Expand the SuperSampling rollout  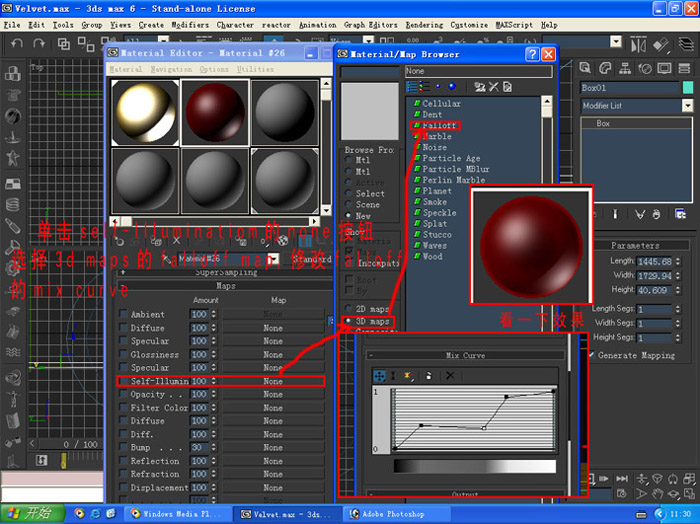point(226,272)
